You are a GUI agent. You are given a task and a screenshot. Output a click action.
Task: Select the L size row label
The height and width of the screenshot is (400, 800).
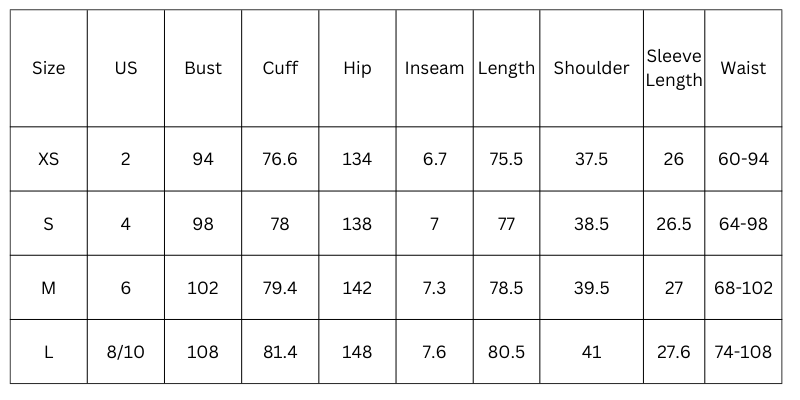coord(48,352)
